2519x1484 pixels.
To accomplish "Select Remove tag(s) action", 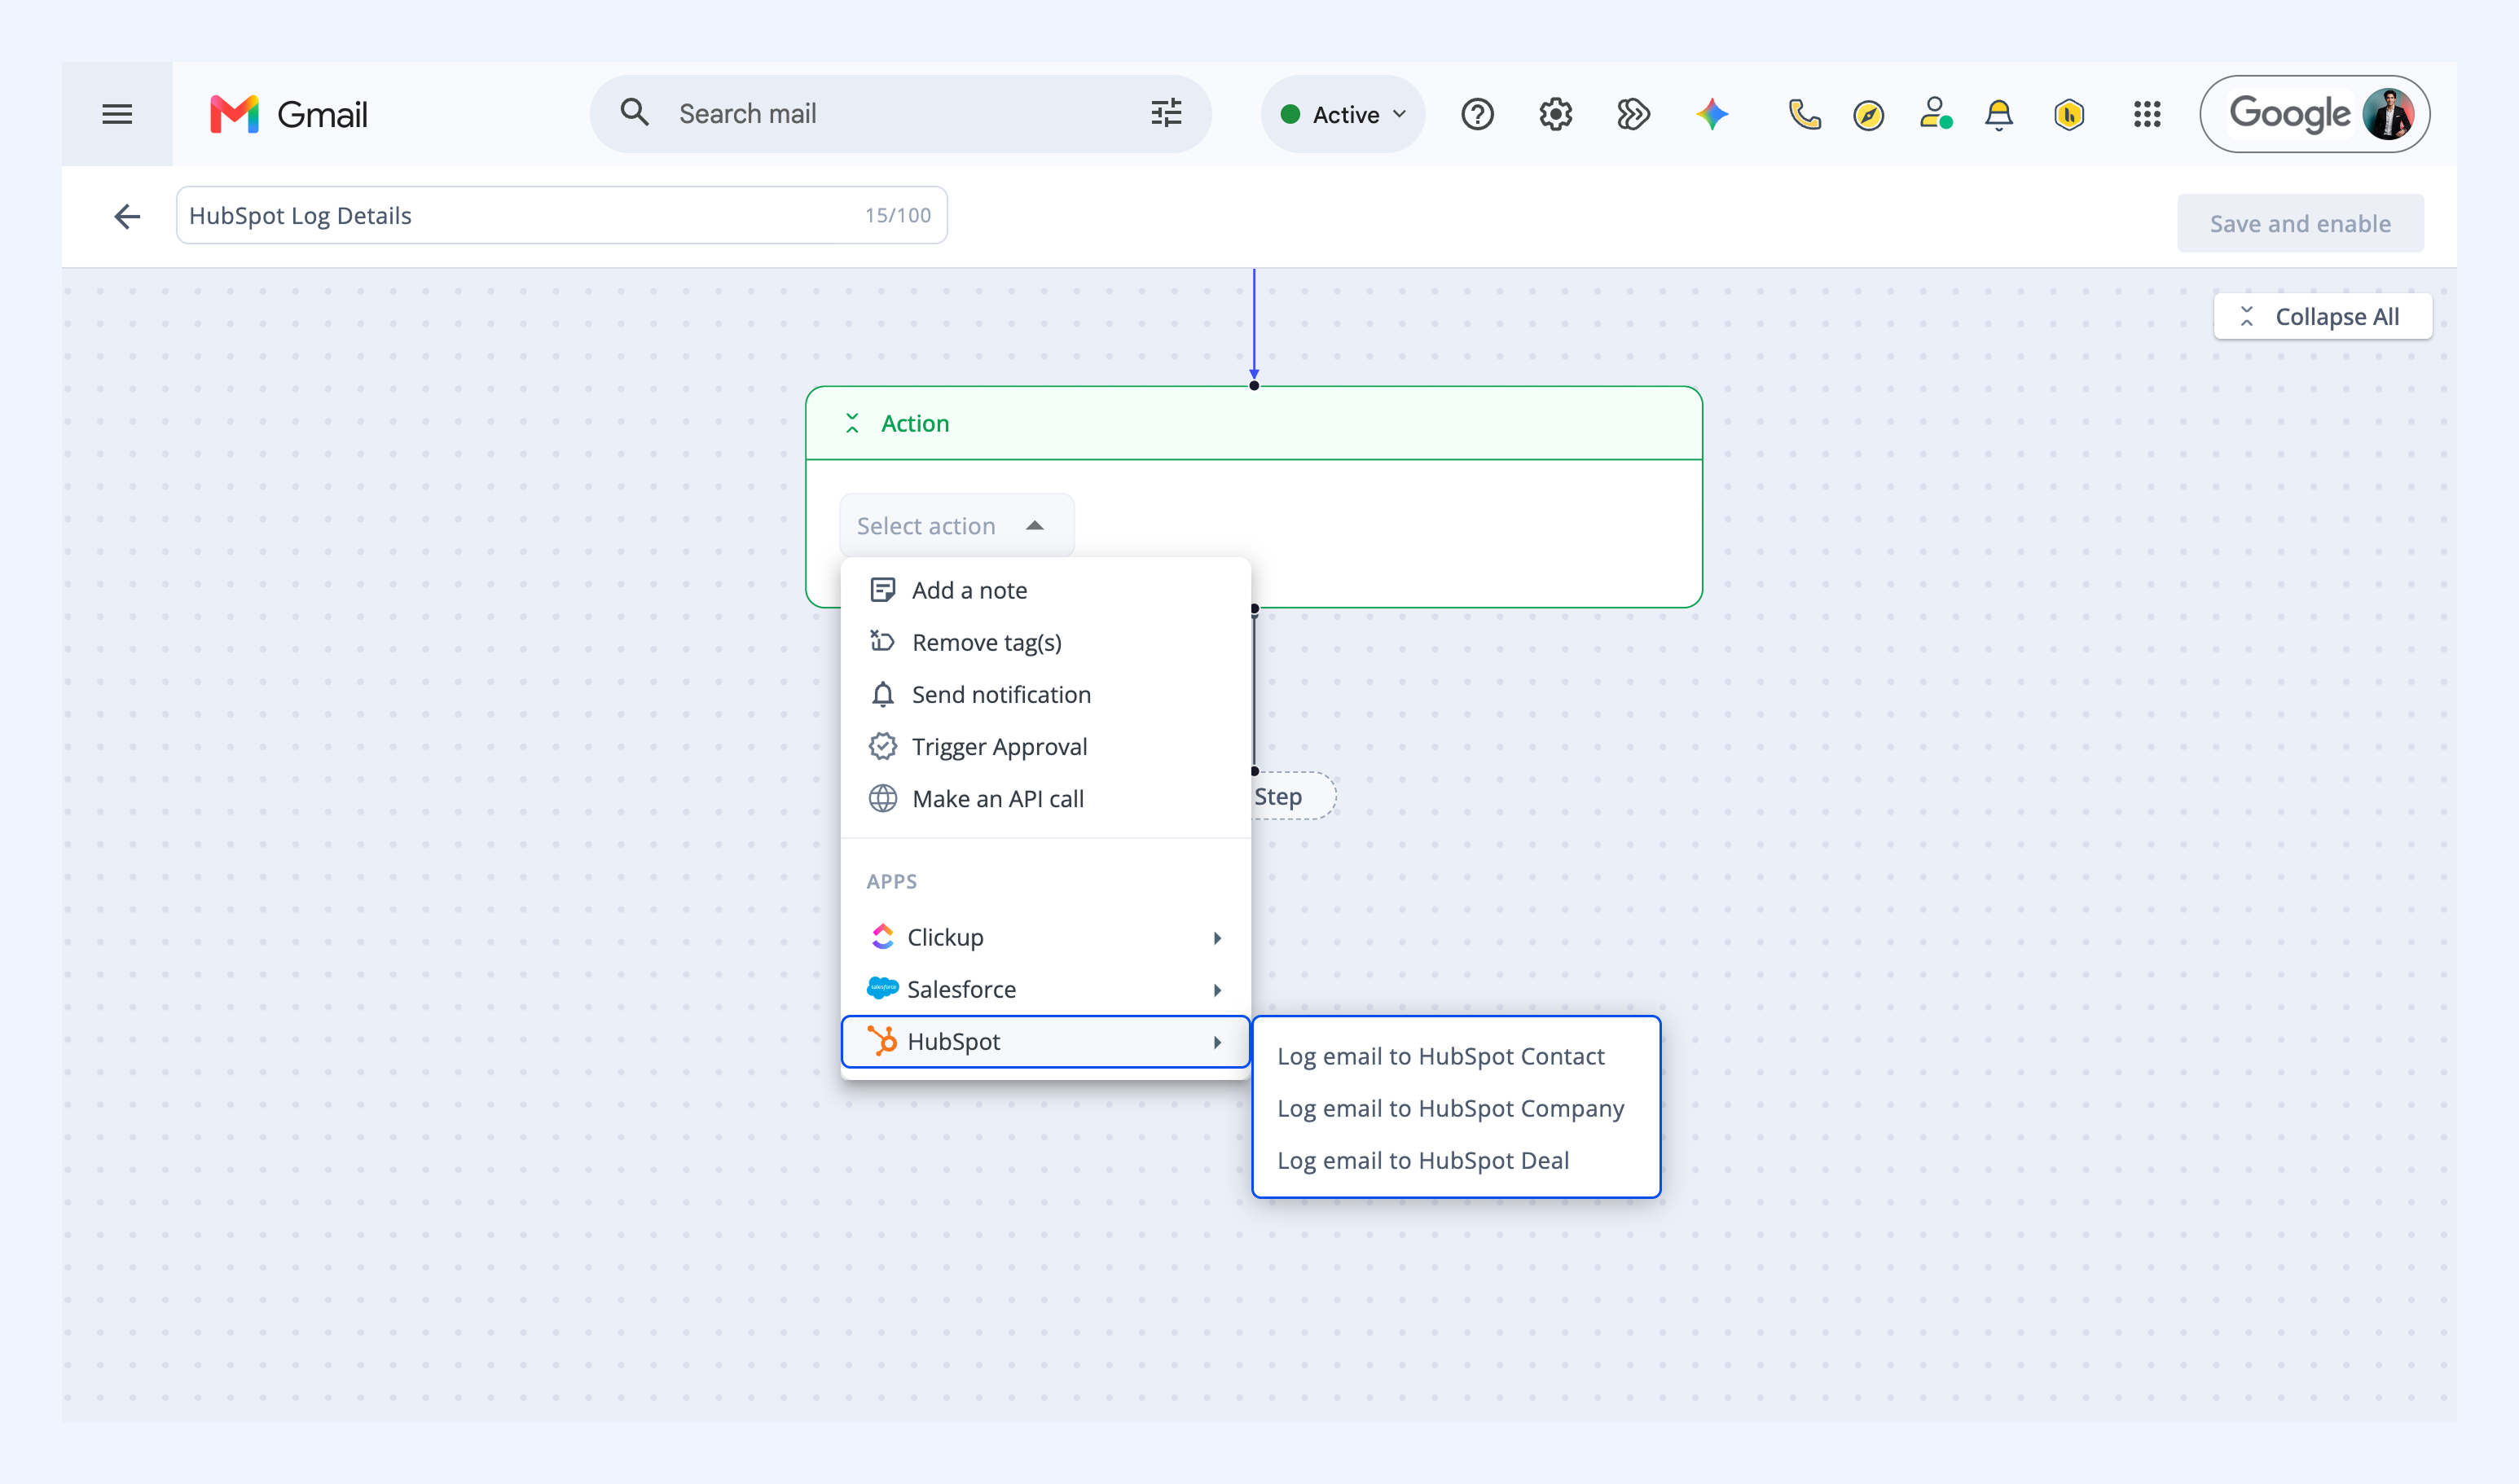I will coord(1046,642).
